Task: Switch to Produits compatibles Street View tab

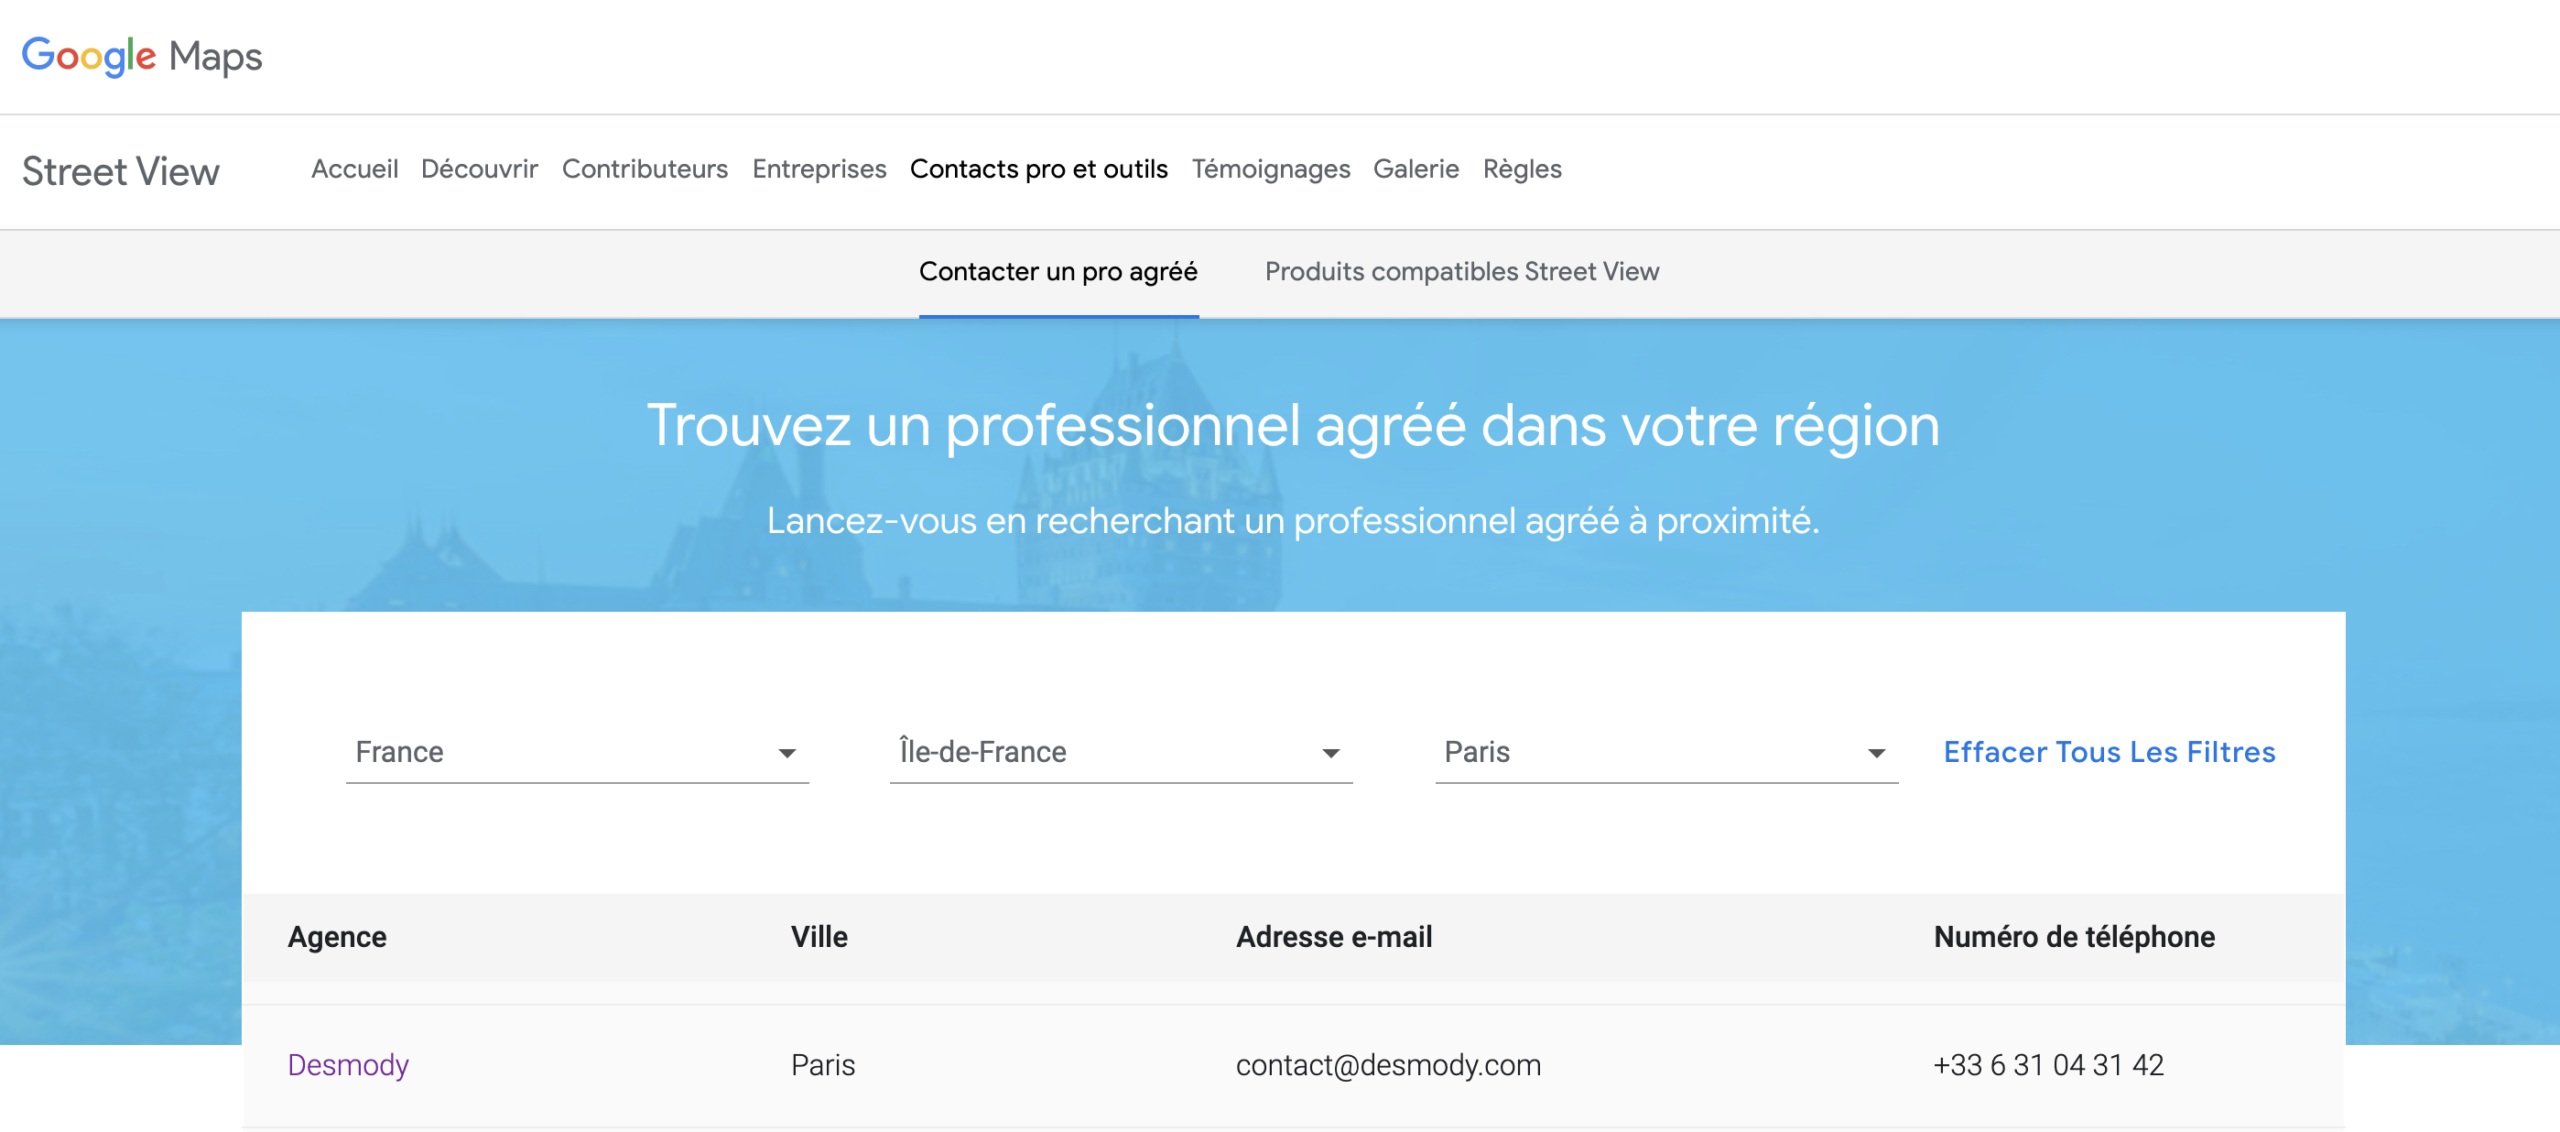Action: point(1462,272)
